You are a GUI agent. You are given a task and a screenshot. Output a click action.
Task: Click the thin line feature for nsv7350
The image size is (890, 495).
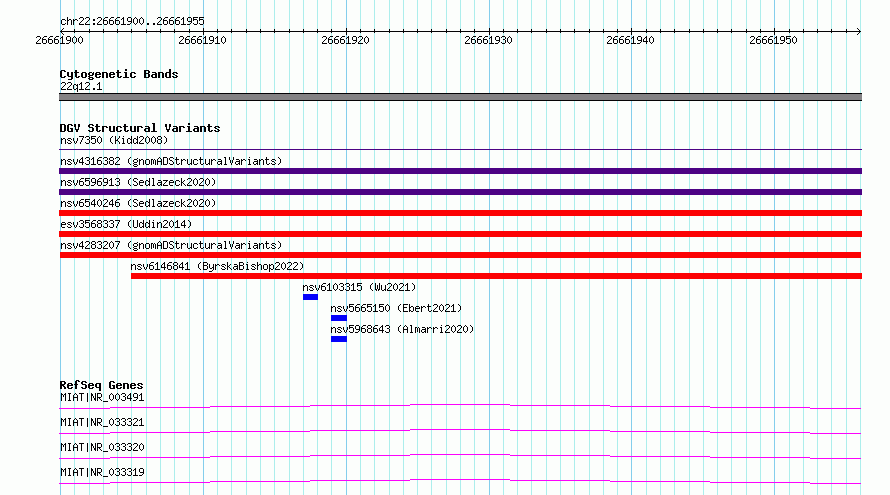[460, 149]
